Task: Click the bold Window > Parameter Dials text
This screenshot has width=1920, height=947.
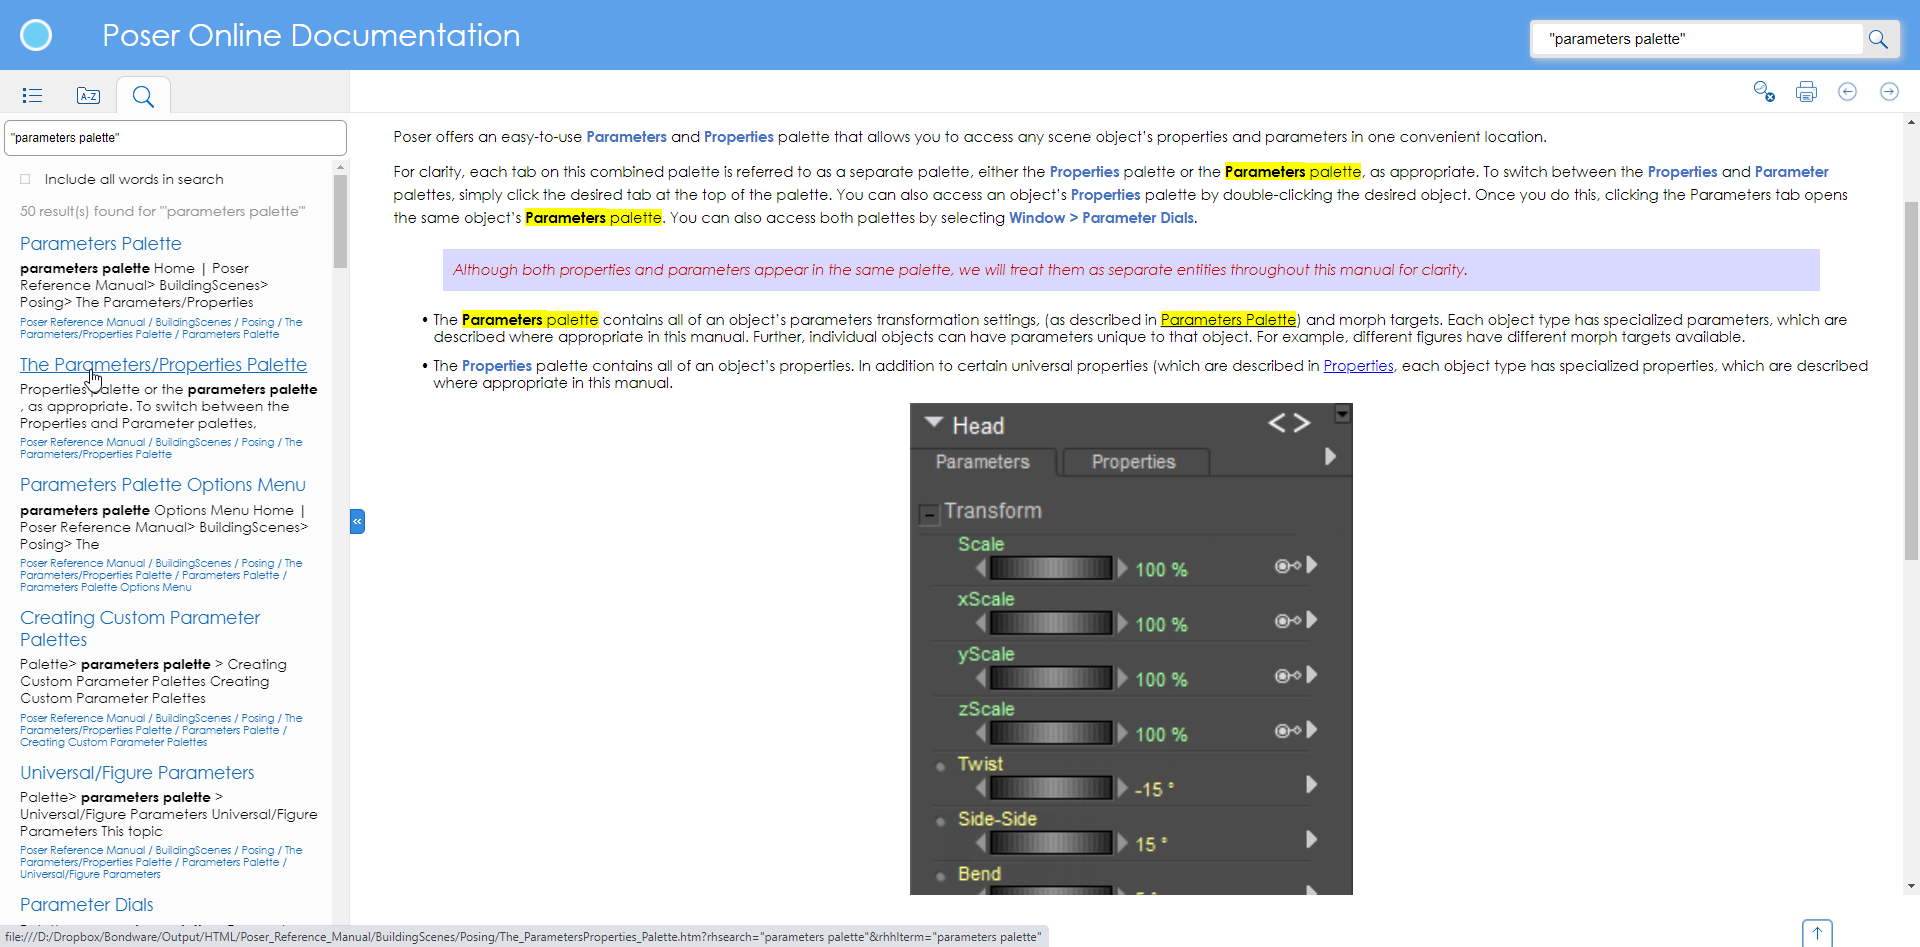Action: point(1102,218)
